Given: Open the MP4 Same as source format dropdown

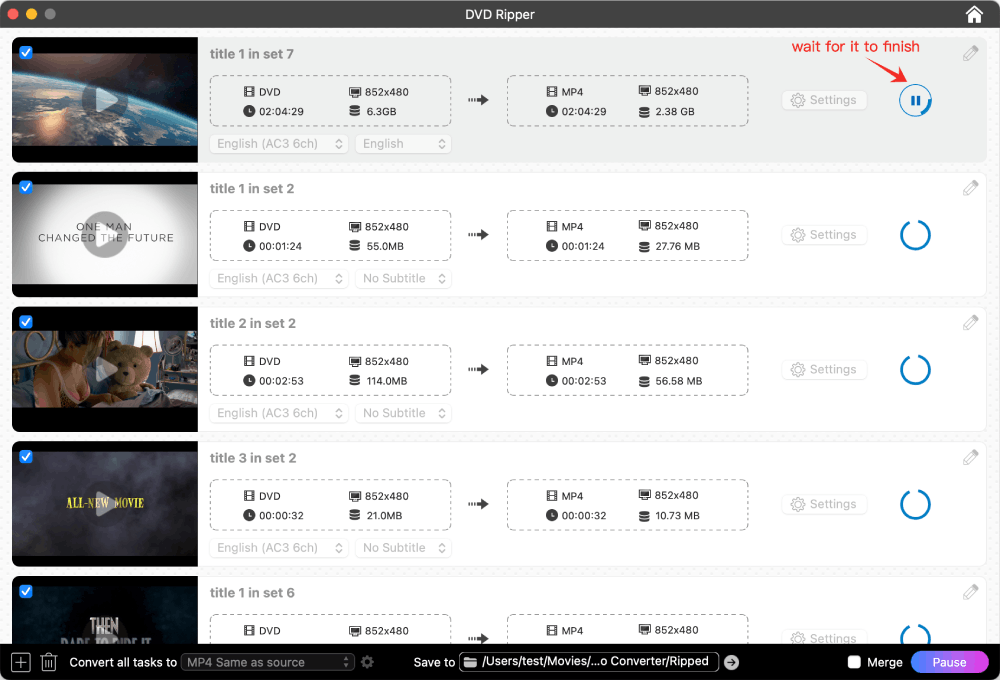Looking at the screenshot, I should [269, 662].
